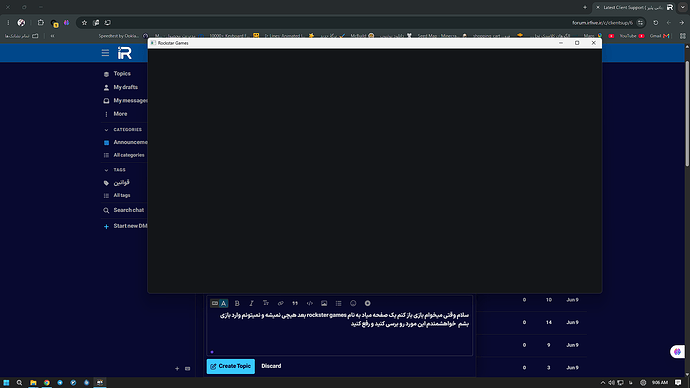Apply italic formatting in composer

pos(251,303)
